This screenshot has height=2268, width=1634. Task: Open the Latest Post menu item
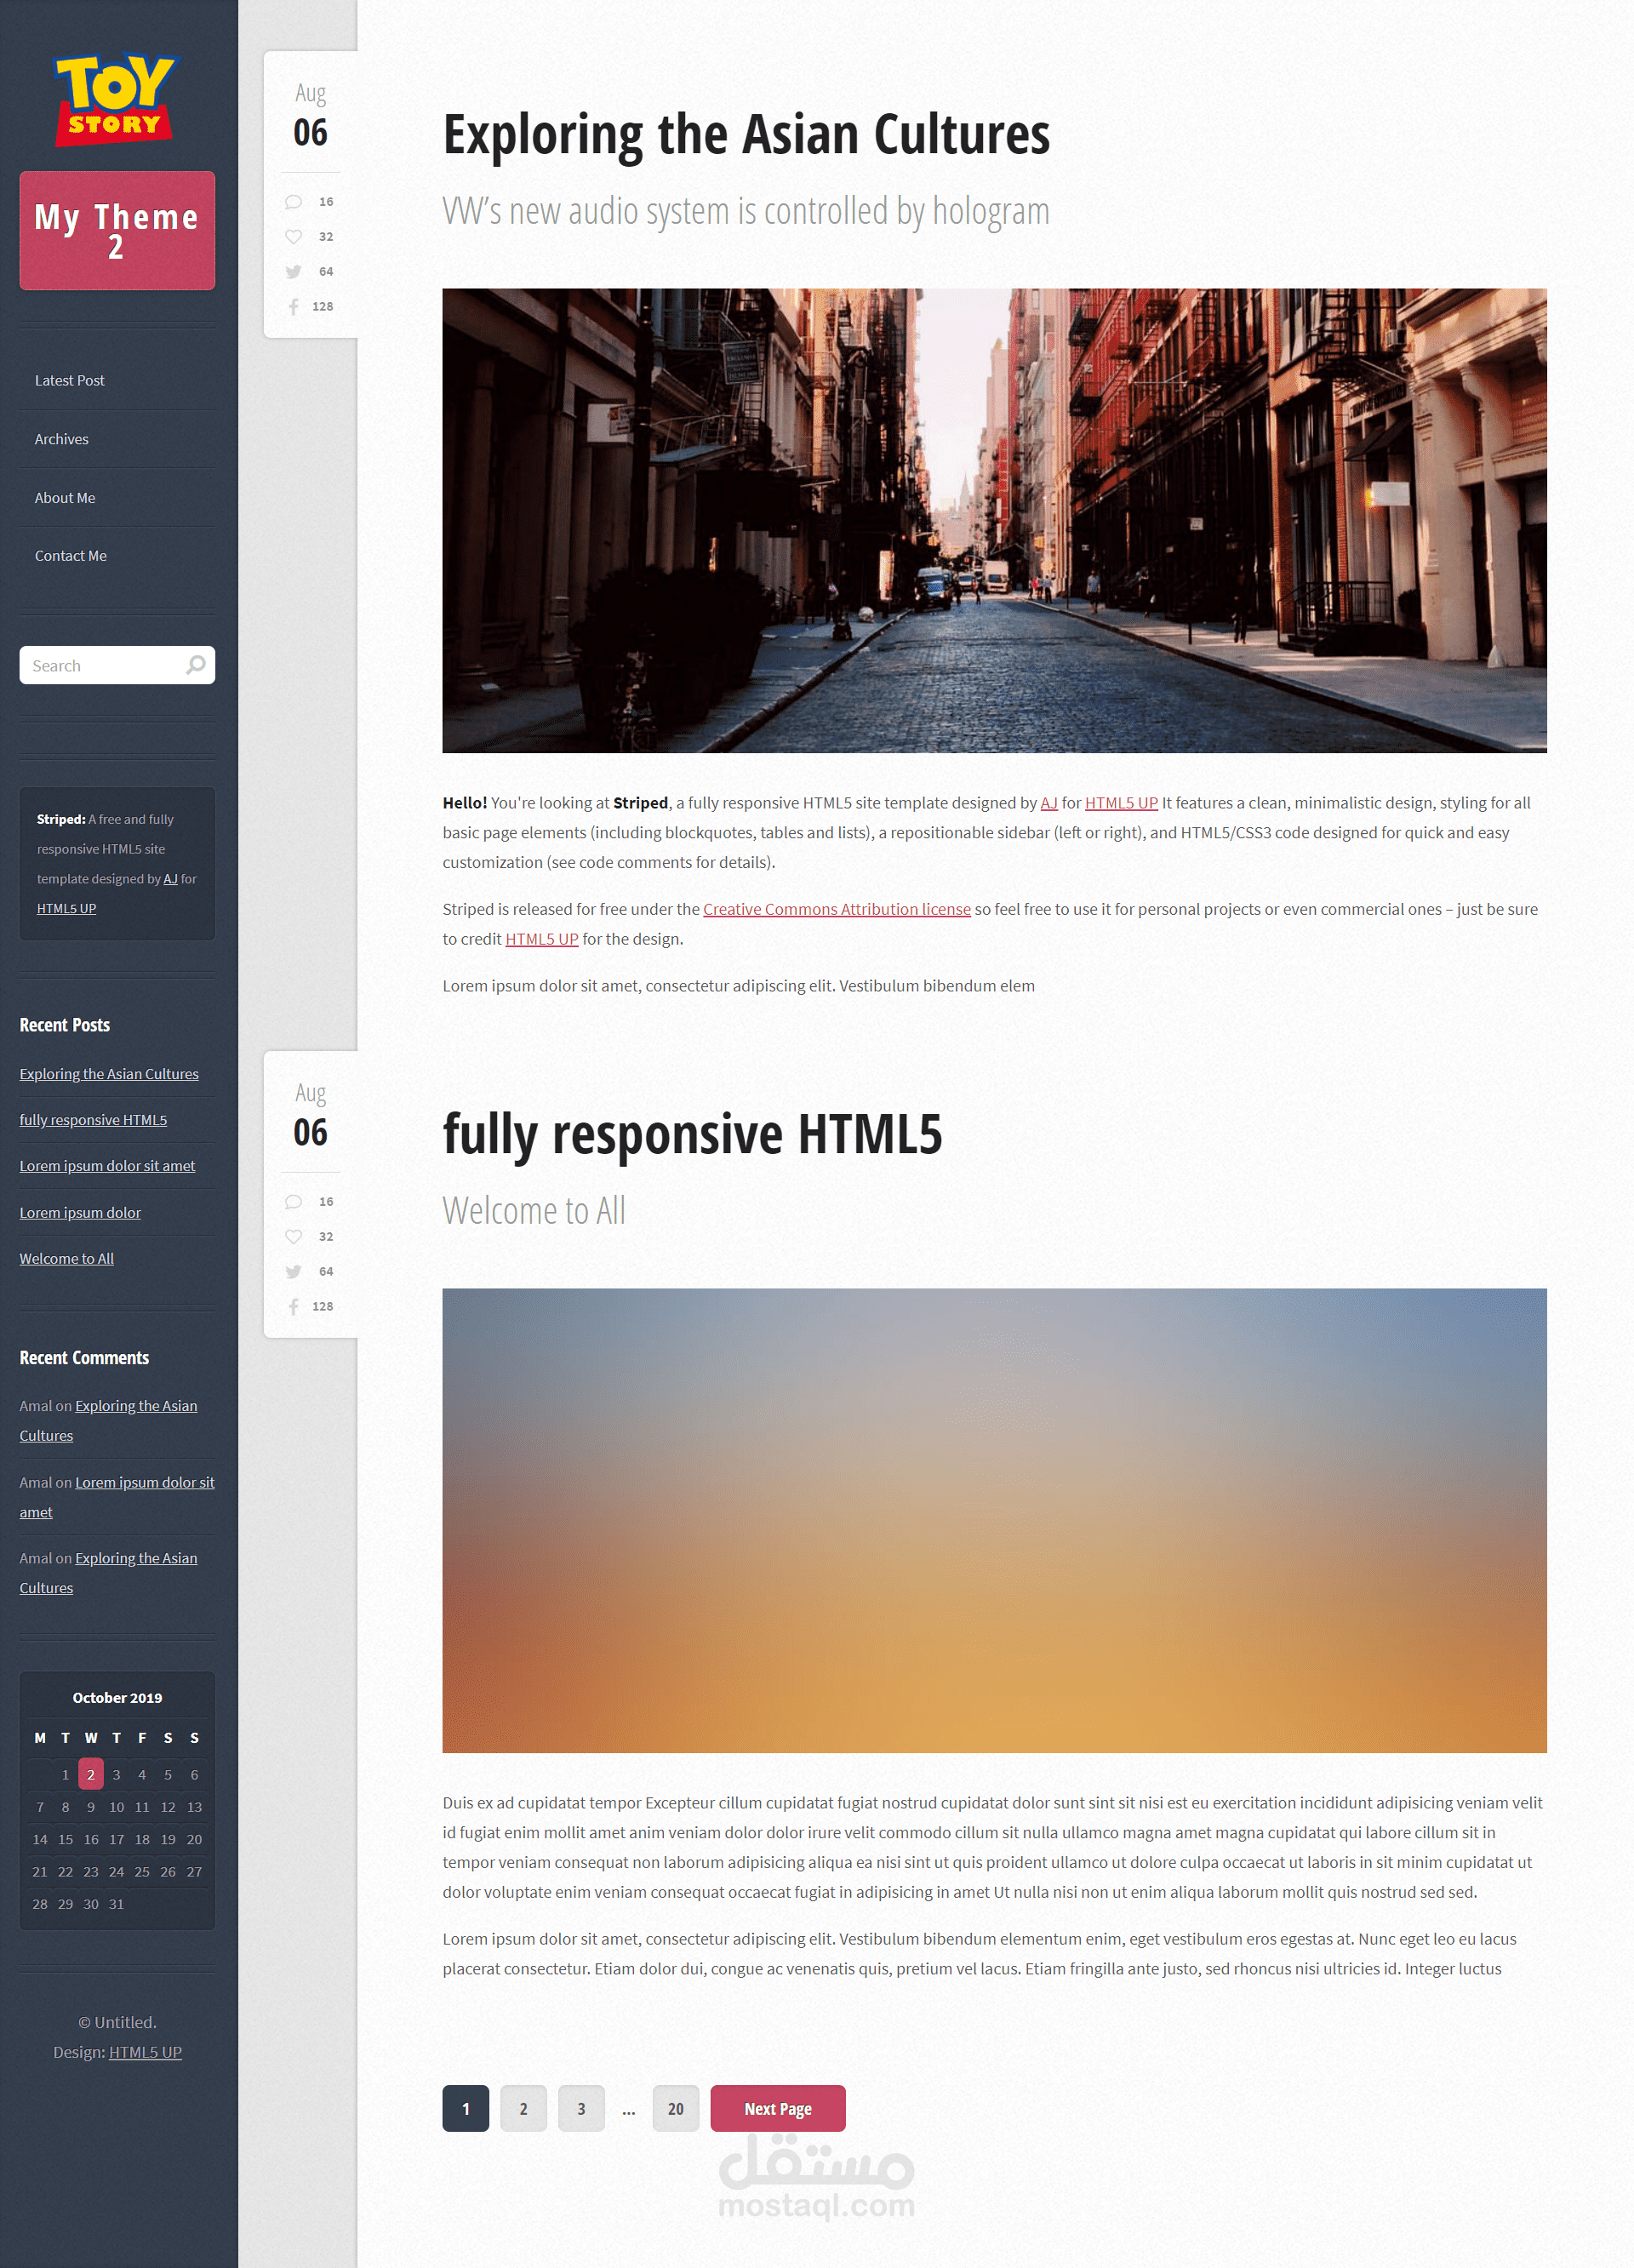(69, 381)
